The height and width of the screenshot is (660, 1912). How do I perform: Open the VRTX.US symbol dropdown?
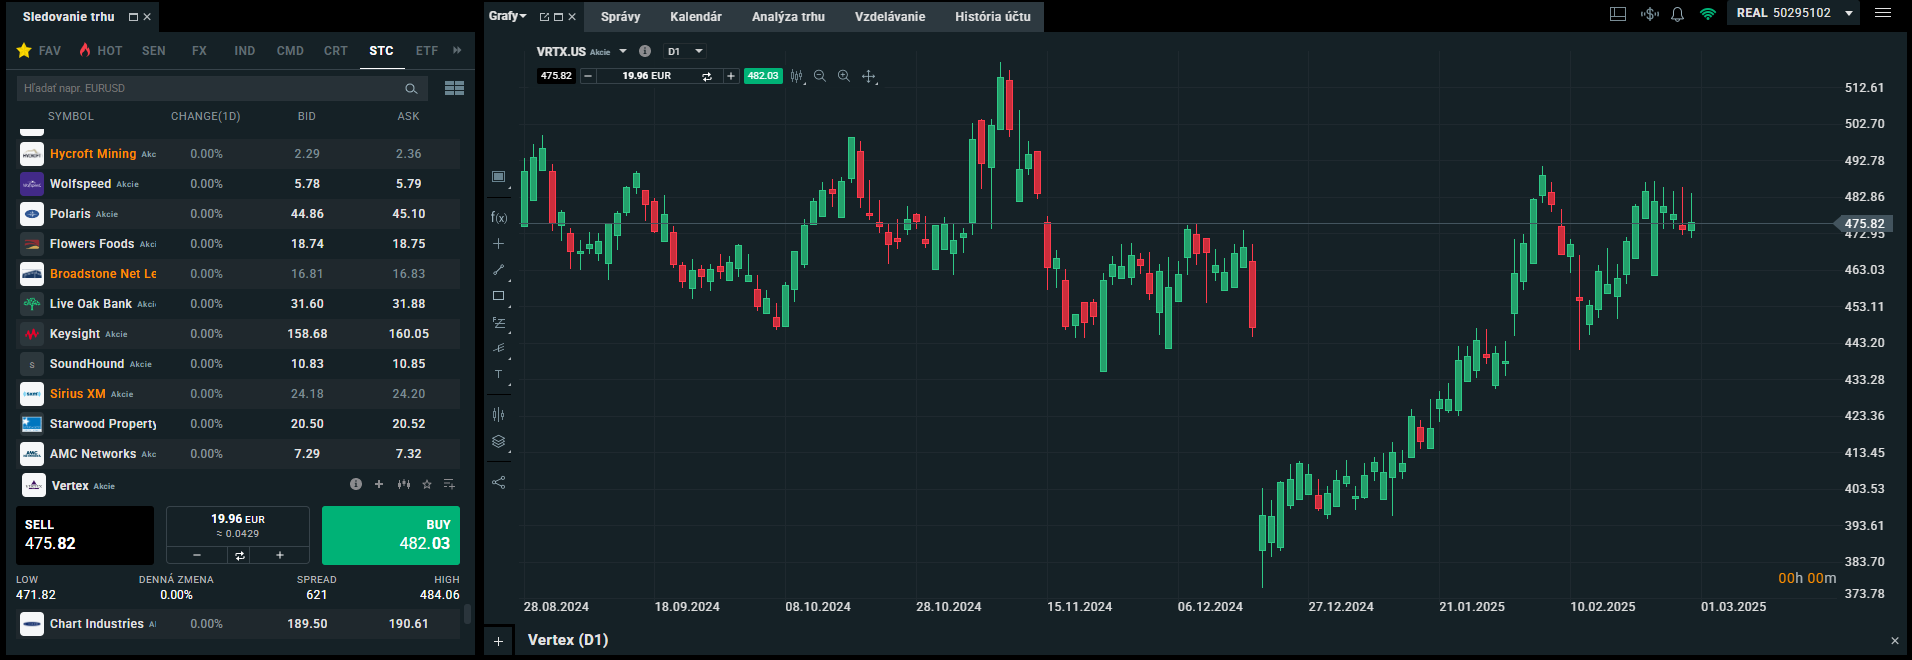pyautogui.click(x=623, y=51)
